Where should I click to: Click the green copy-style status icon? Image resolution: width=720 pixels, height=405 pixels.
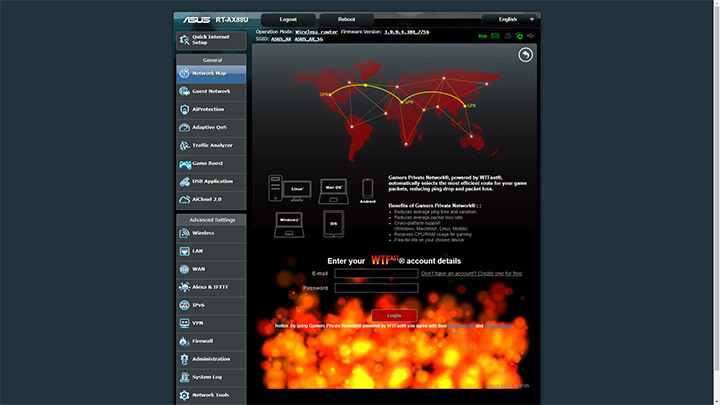coord(519,36)
